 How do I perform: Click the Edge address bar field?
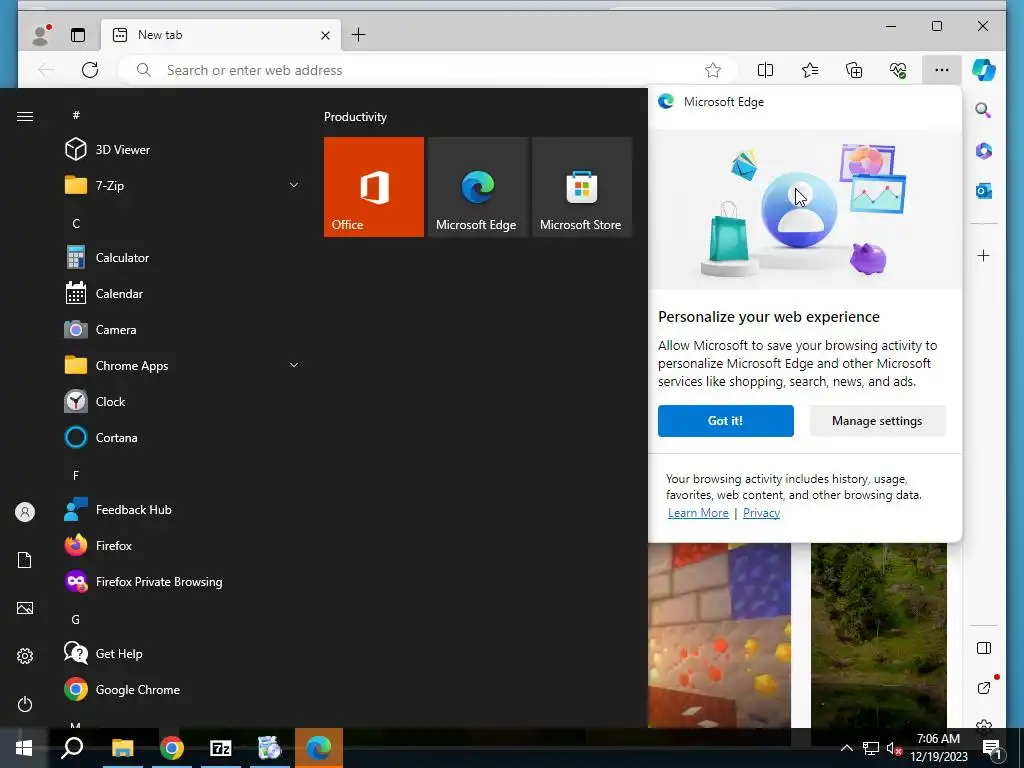428,70
